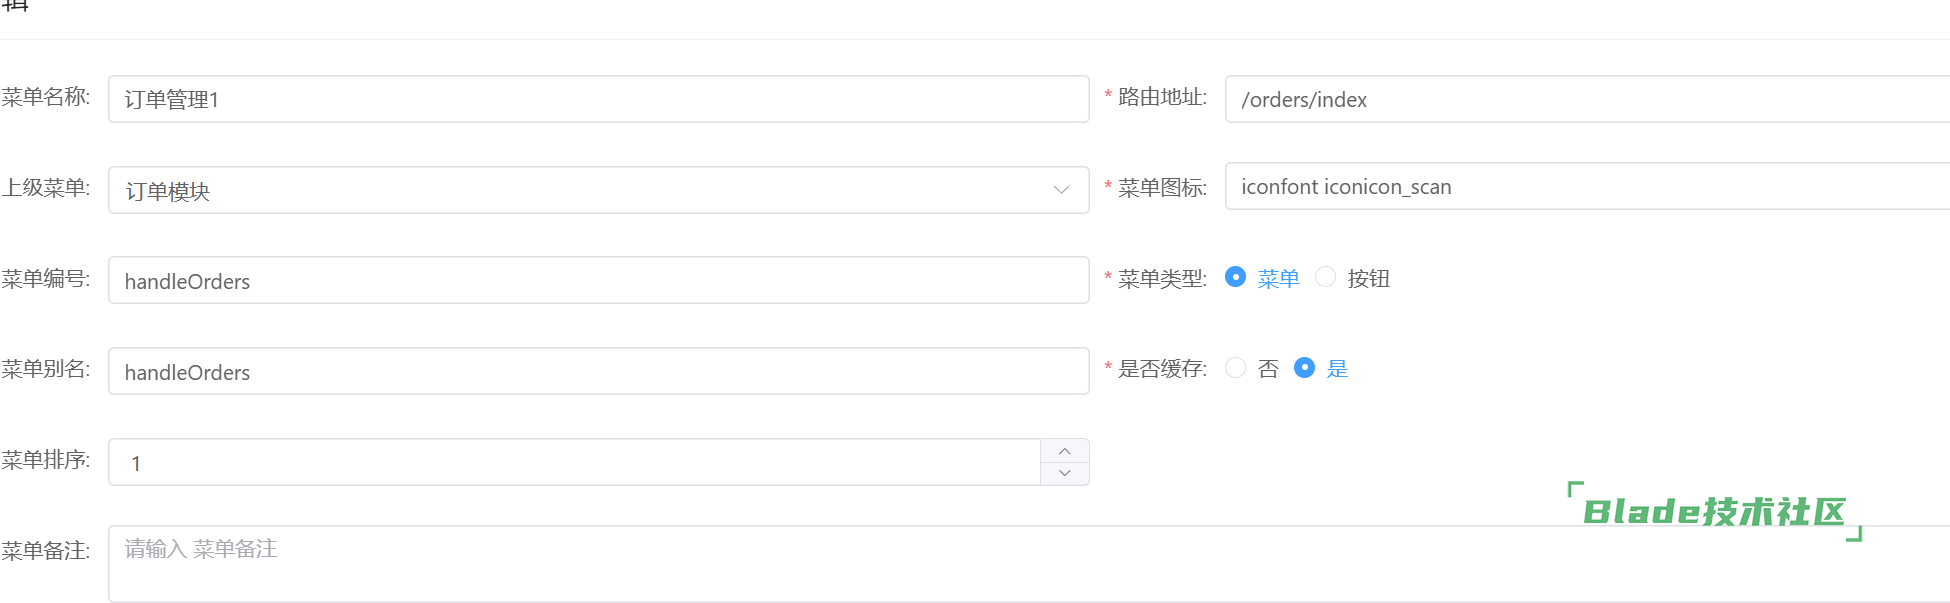Click the 菜单排序 number input
This screenshot has width=1950, height=603.
pyautogui.click(x=575, y=462)
